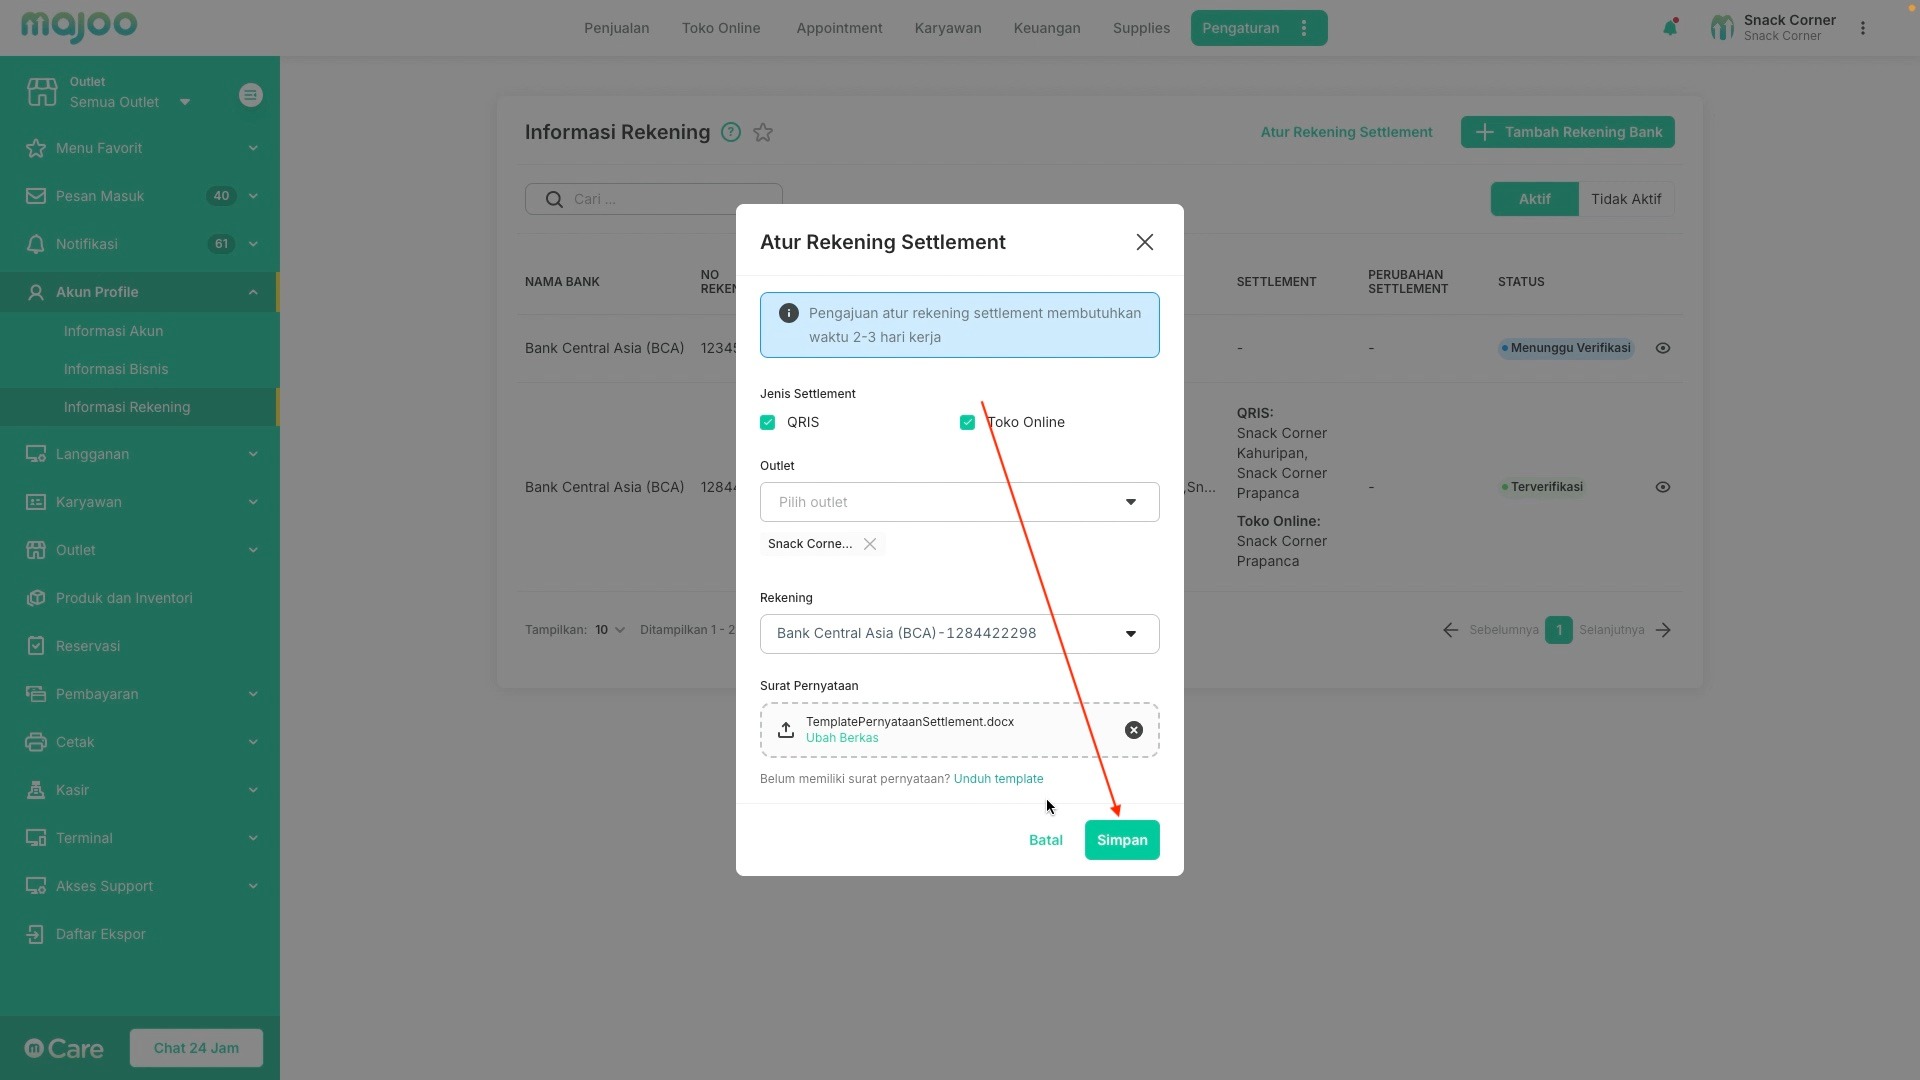
Task: Open the help question mark icon
Action: tap(731, 133)
